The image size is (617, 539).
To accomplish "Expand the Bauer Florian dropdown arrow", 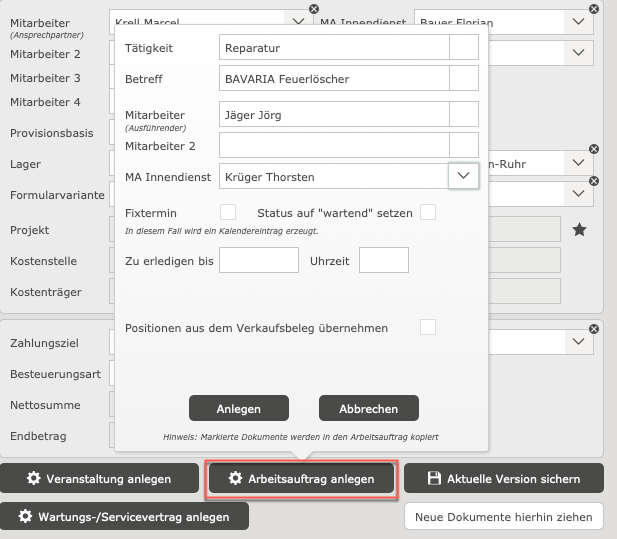I will 578,22.
